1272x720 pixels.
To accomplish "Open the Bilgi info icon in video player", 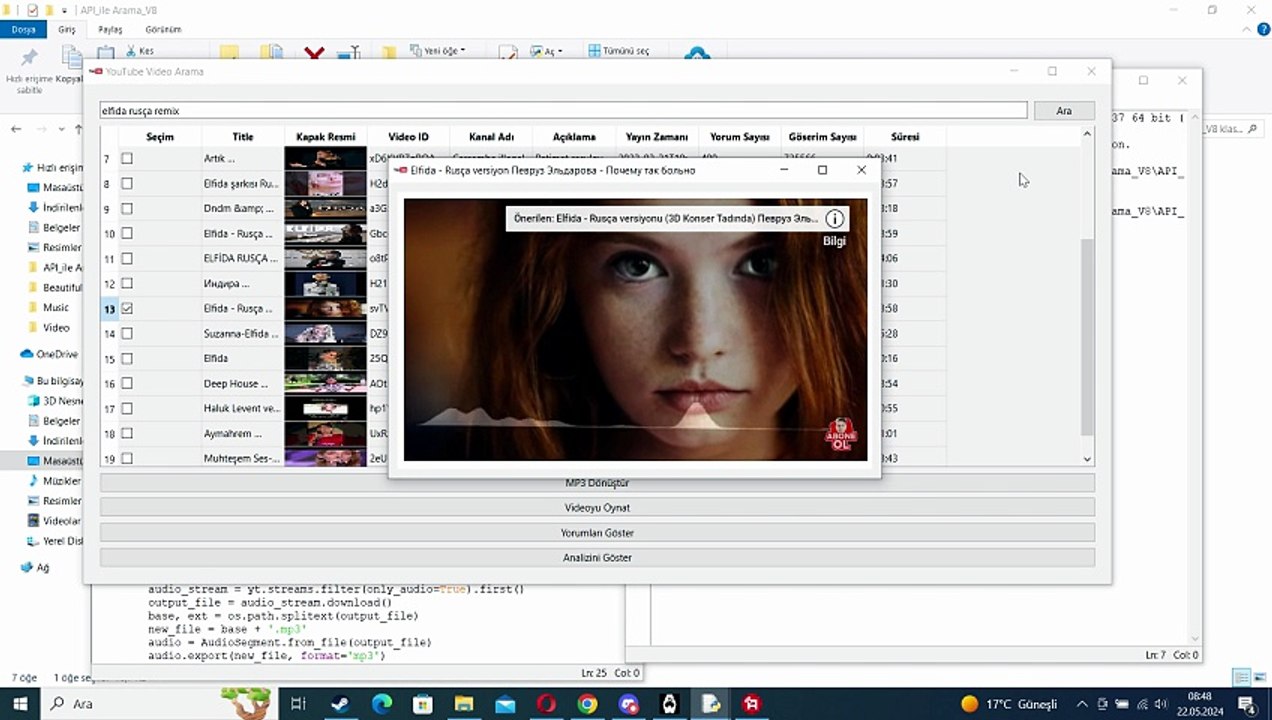I will tap(834, 218).
